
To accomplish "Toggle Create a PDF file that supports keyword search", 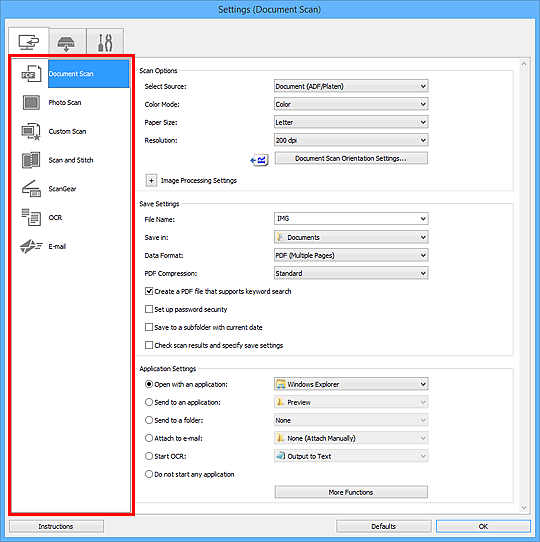I will [x=149, y=291].
